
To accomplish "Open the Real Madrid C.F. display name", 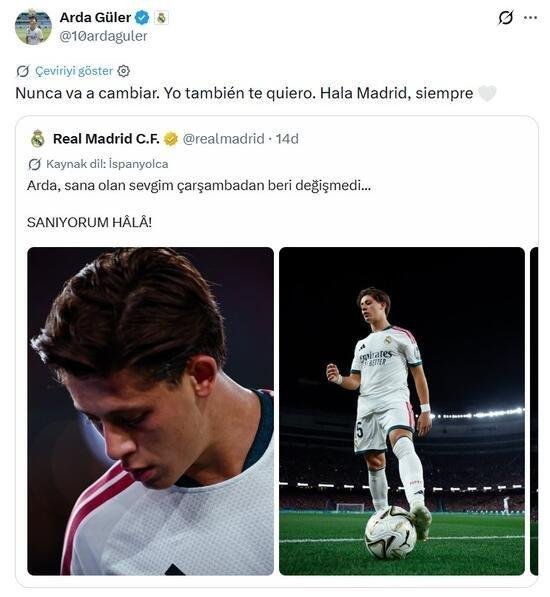I will point(106,139).
